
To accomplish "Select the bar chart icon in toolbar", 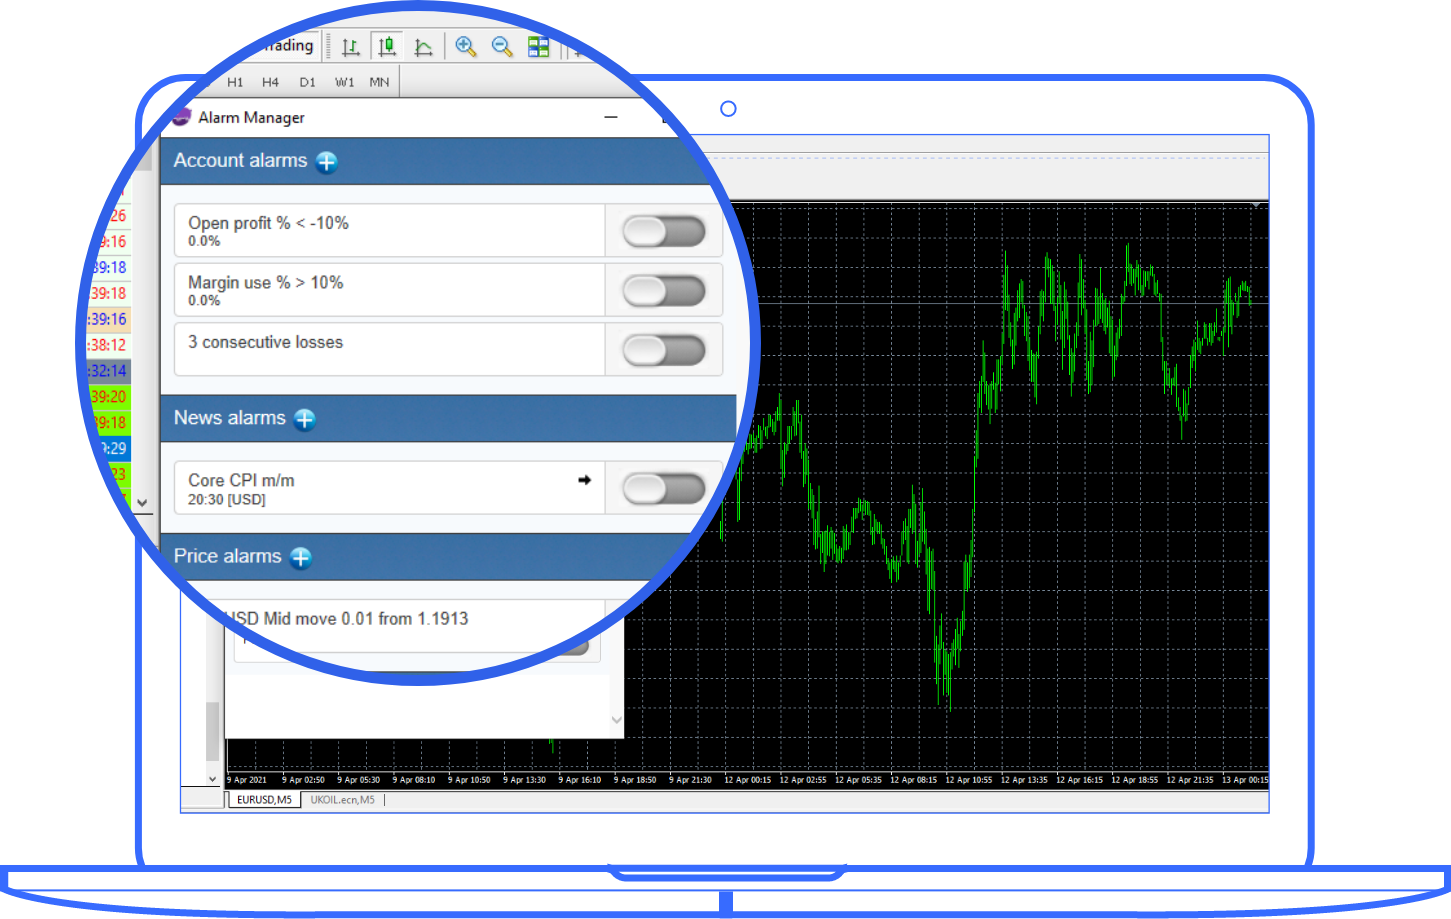I will (350, 47).
